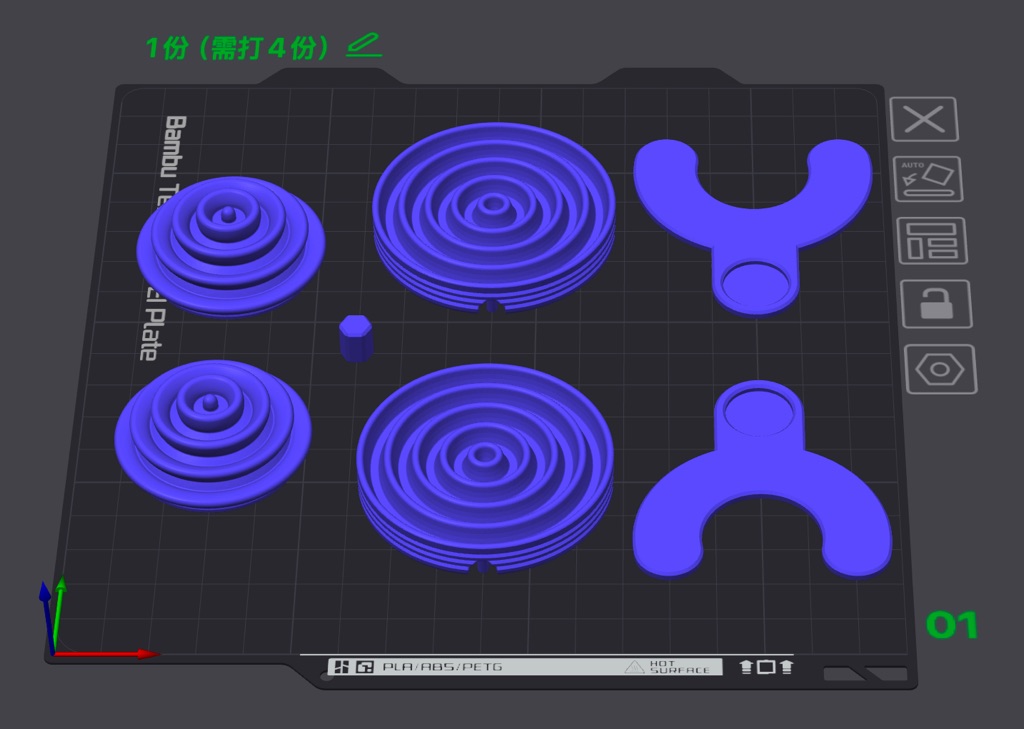Select the lower center concentric ring disc
Screen dimensions: 1024x729
(485, 468)
